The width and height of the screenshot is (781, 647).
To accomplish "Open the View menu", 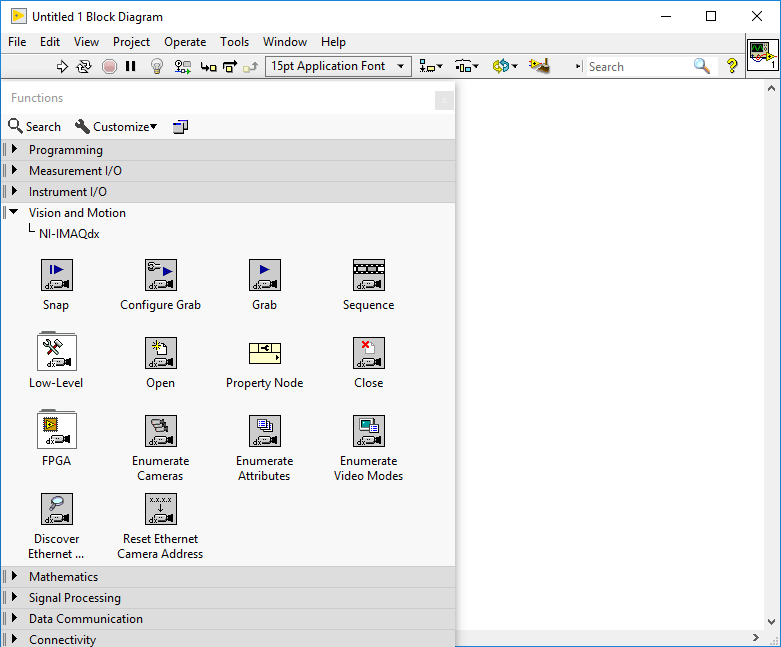I will click(x=86, y=42).
